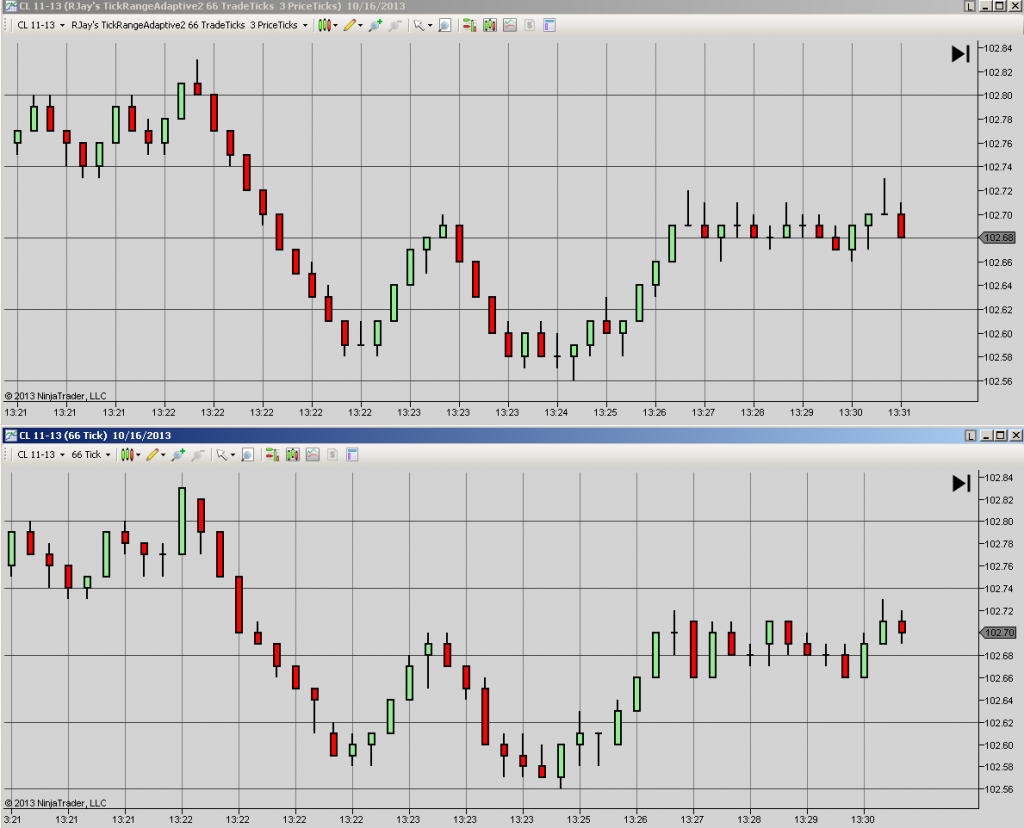This screenshot has height=828, width=1024.
Task: Expand the cursor tool dropdown arrow on top chart
Action: click(x=432, y=26)
